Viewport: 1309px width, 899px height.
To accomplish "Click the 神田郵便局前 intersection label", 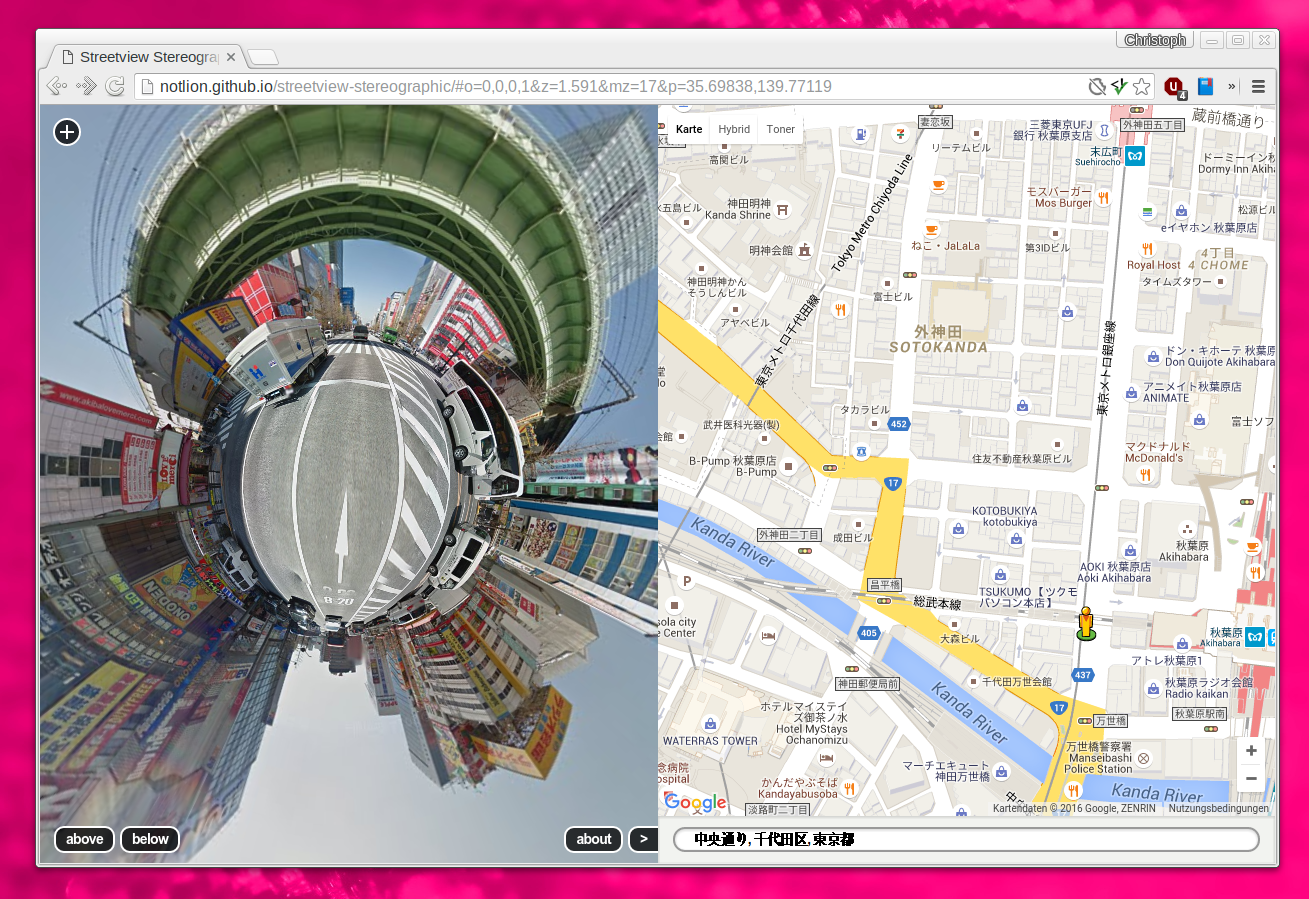I will pos(867,684).
